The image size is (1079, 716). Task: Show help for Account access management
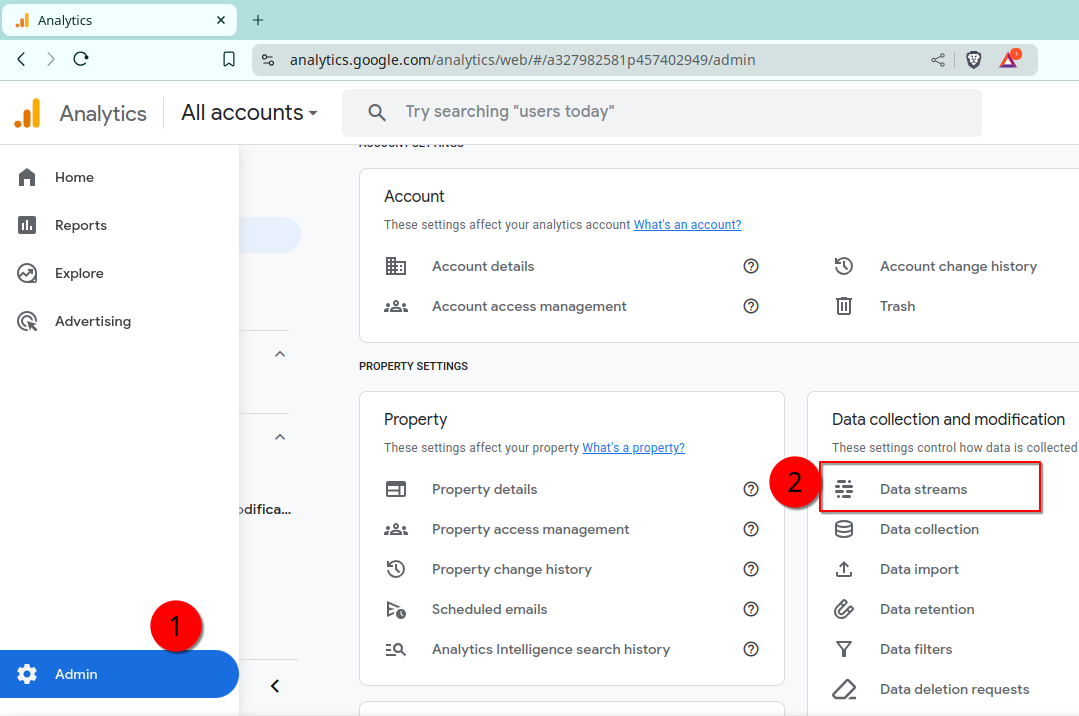pyautogui.click(x=751, y=306)
